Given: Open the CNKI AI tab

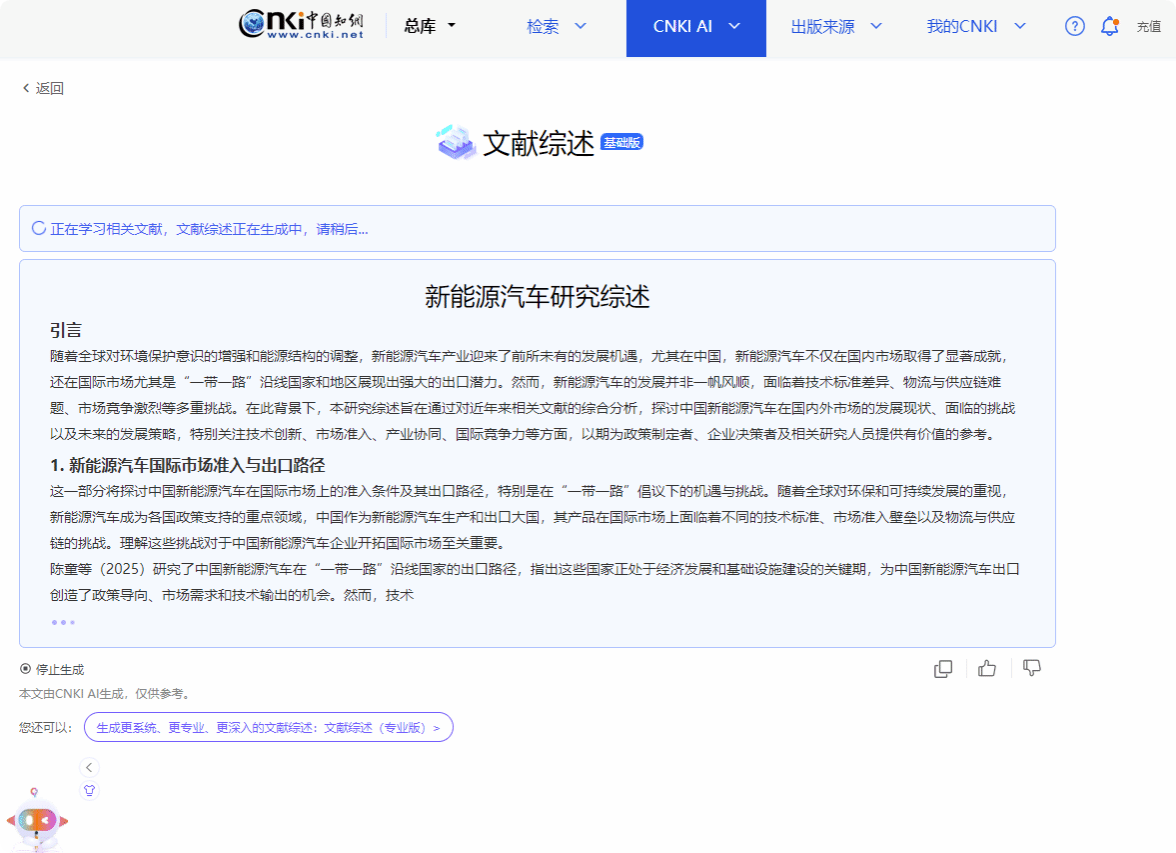Looking at the screenshot, I should click(696, 27).
